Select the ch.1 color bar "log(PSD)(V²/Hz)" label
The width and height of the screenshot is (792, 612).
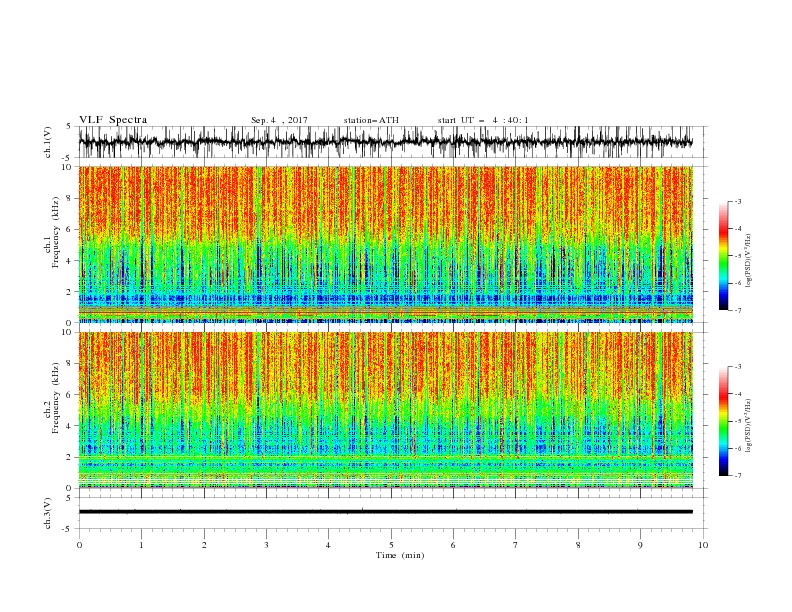pos(748,261)
